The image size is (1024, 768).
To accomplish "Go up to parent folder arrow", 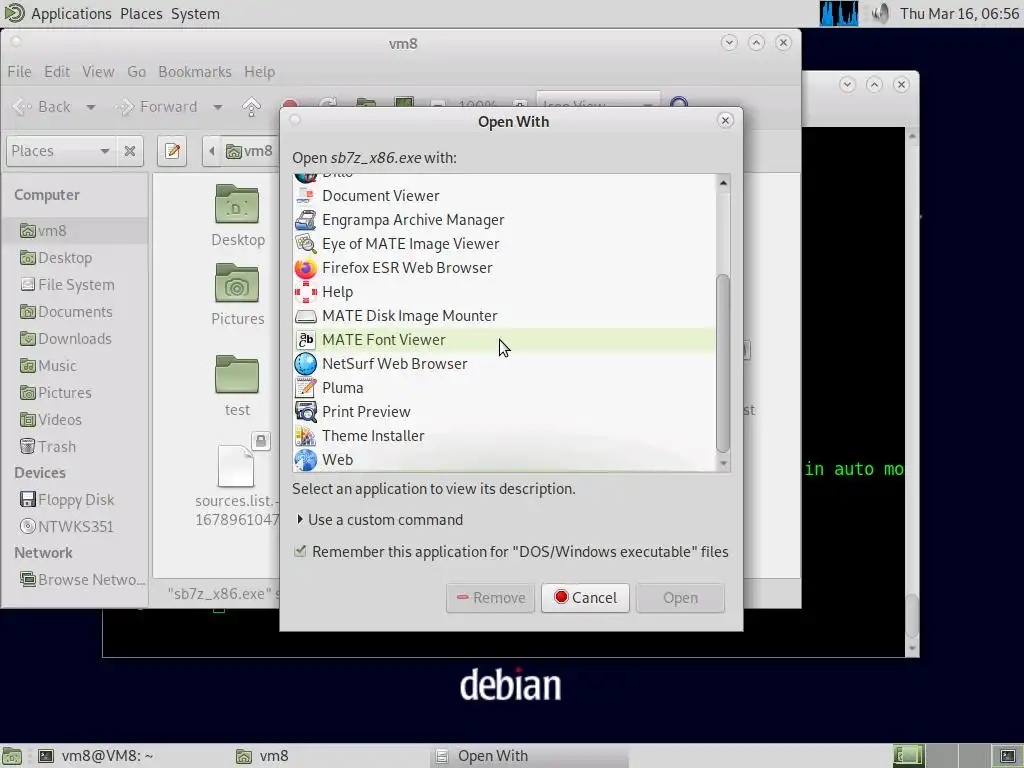I will (x=251, y=106).
